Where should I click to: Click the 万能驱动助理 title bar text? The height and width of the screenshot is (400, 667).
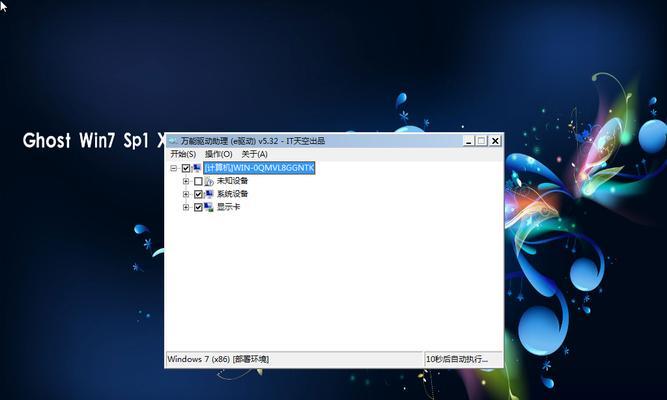pos(253,141)
